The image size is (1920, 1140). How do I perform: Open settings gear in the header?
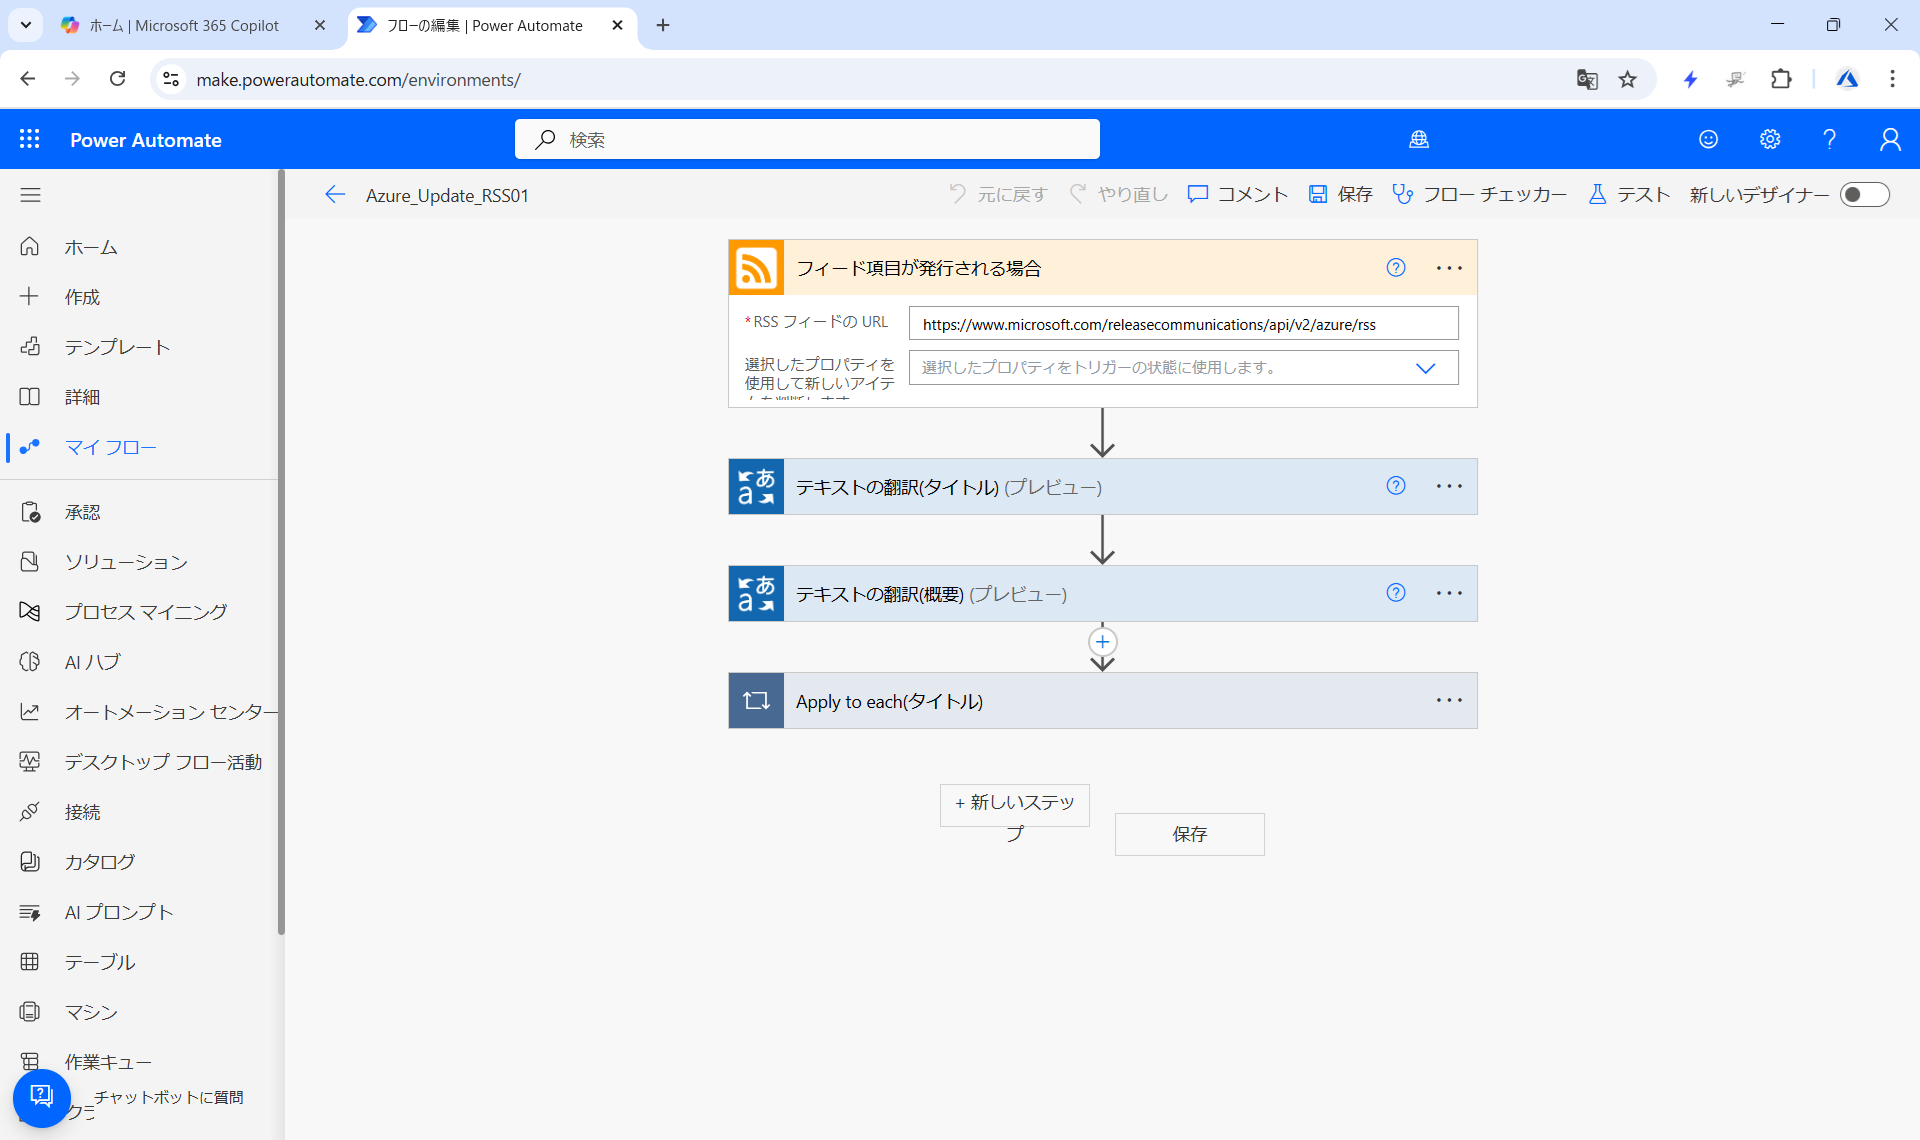coord(1770,140)
